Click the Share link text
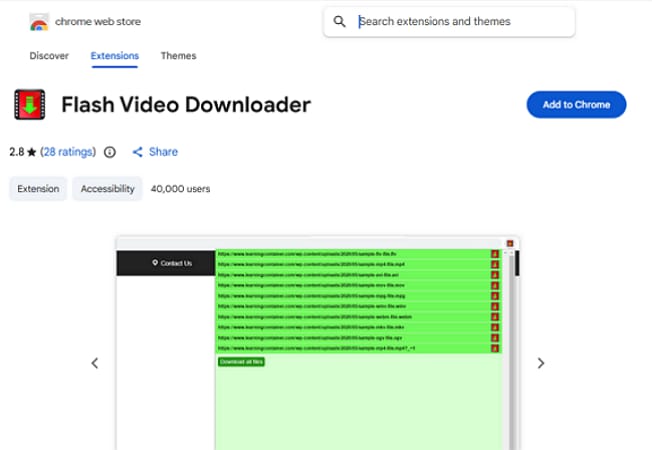The image size is (652, 450). coord(163,152)
